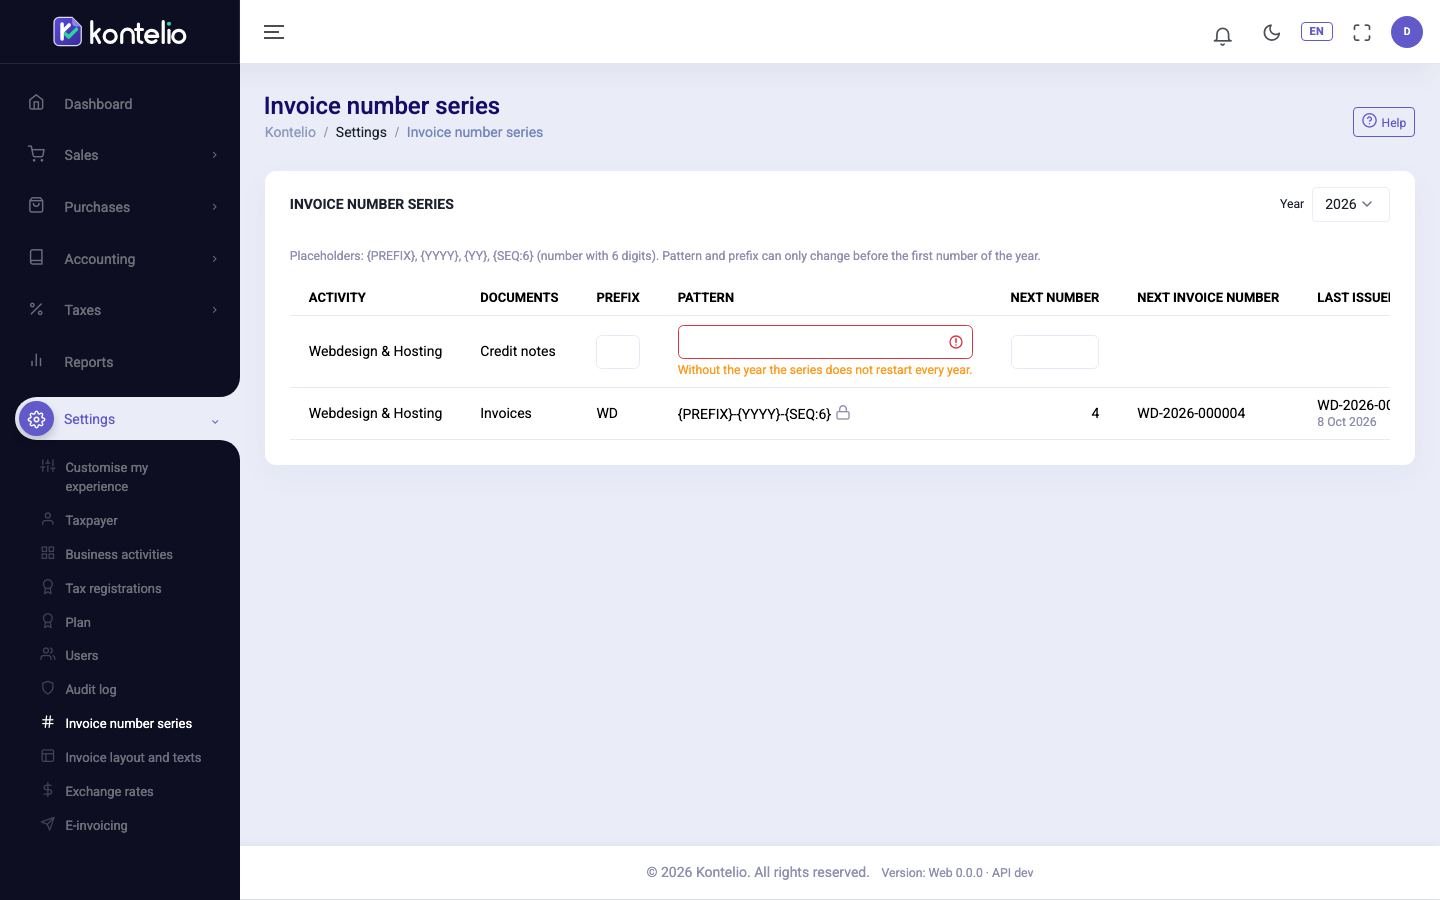Open the user avatar menu
Screen dimensions: 1440x900
point(1407,32)
